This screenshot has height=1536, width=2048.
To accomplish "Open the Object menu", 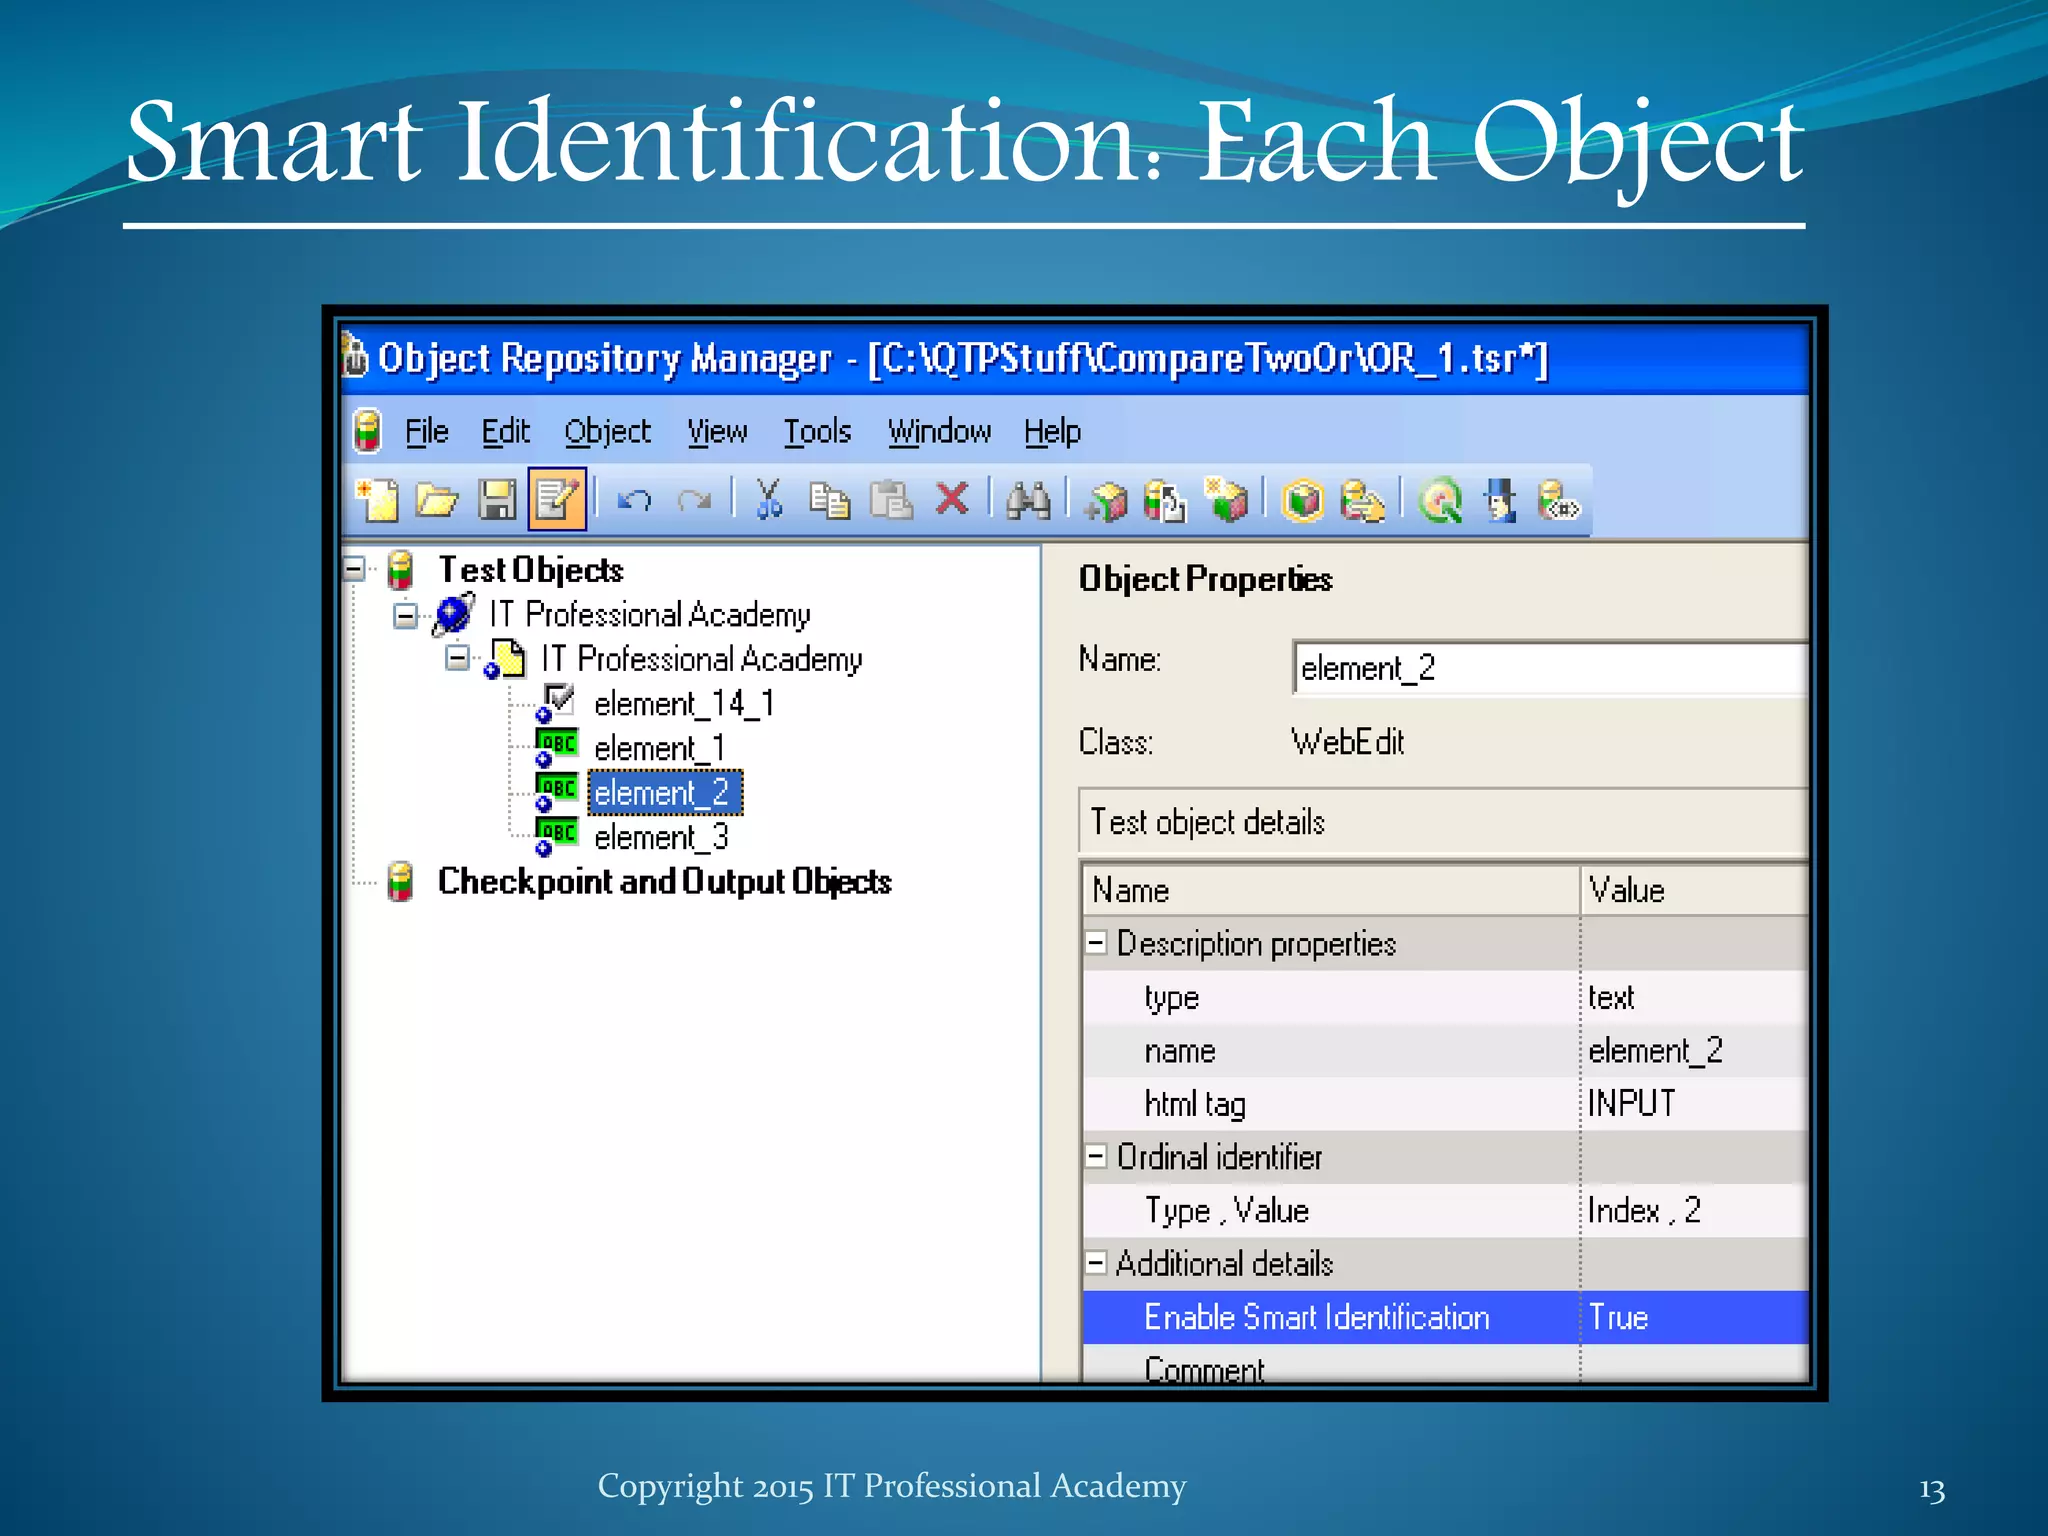I will [x=607, y=432].
